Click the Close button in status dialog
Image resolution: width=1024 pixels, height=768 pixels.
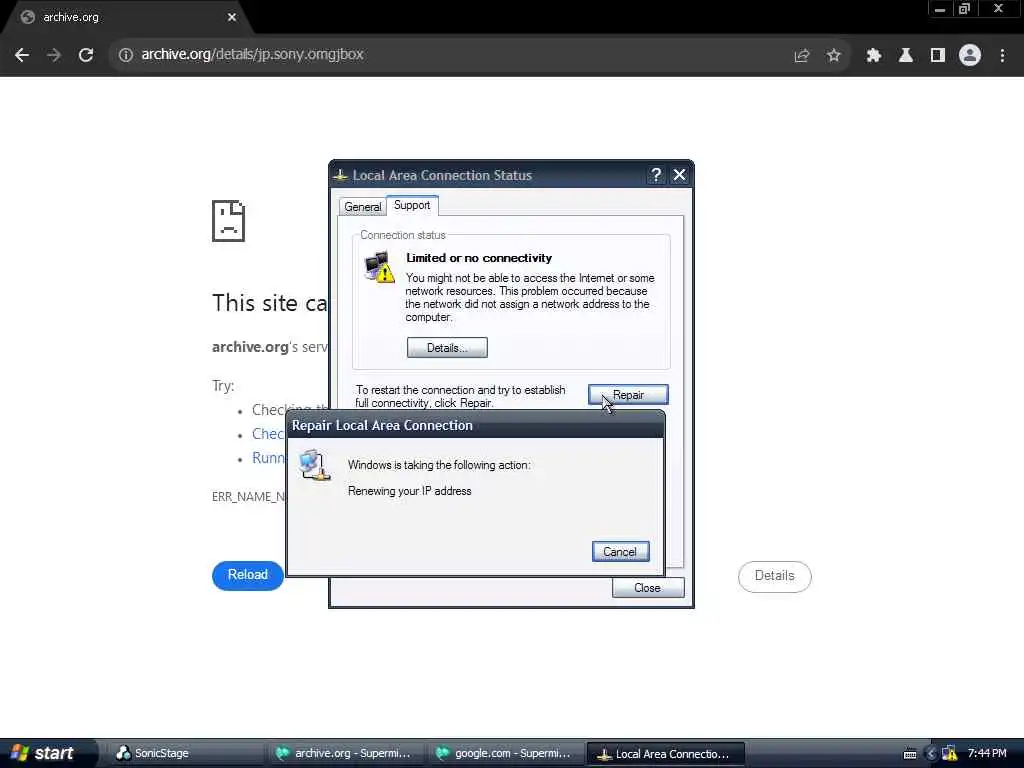[648, 588]
